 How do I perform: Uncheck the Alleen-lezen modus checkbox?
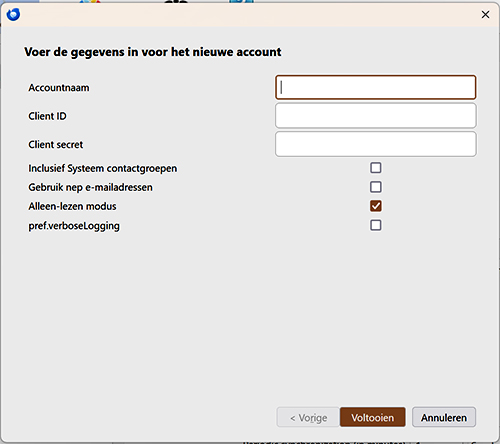[376, 206]
